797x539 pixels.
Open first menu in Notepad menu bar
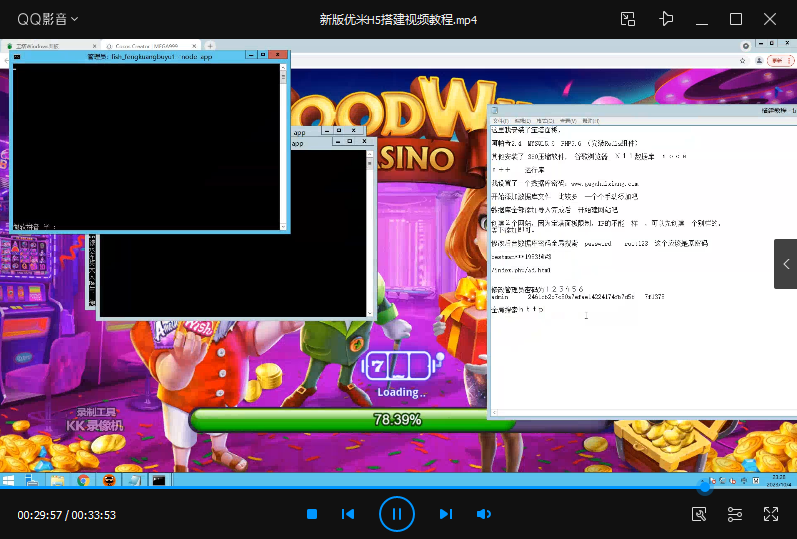pyautogui.click(x=501, y=121)
